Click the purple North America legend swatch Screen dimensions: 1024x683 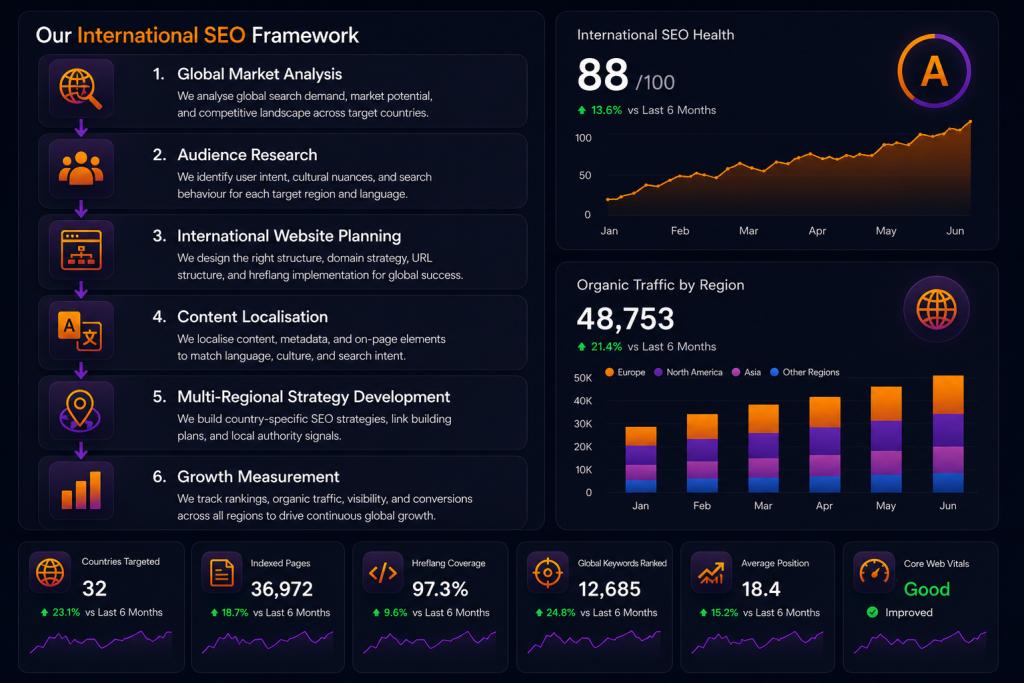coord(658,372)
